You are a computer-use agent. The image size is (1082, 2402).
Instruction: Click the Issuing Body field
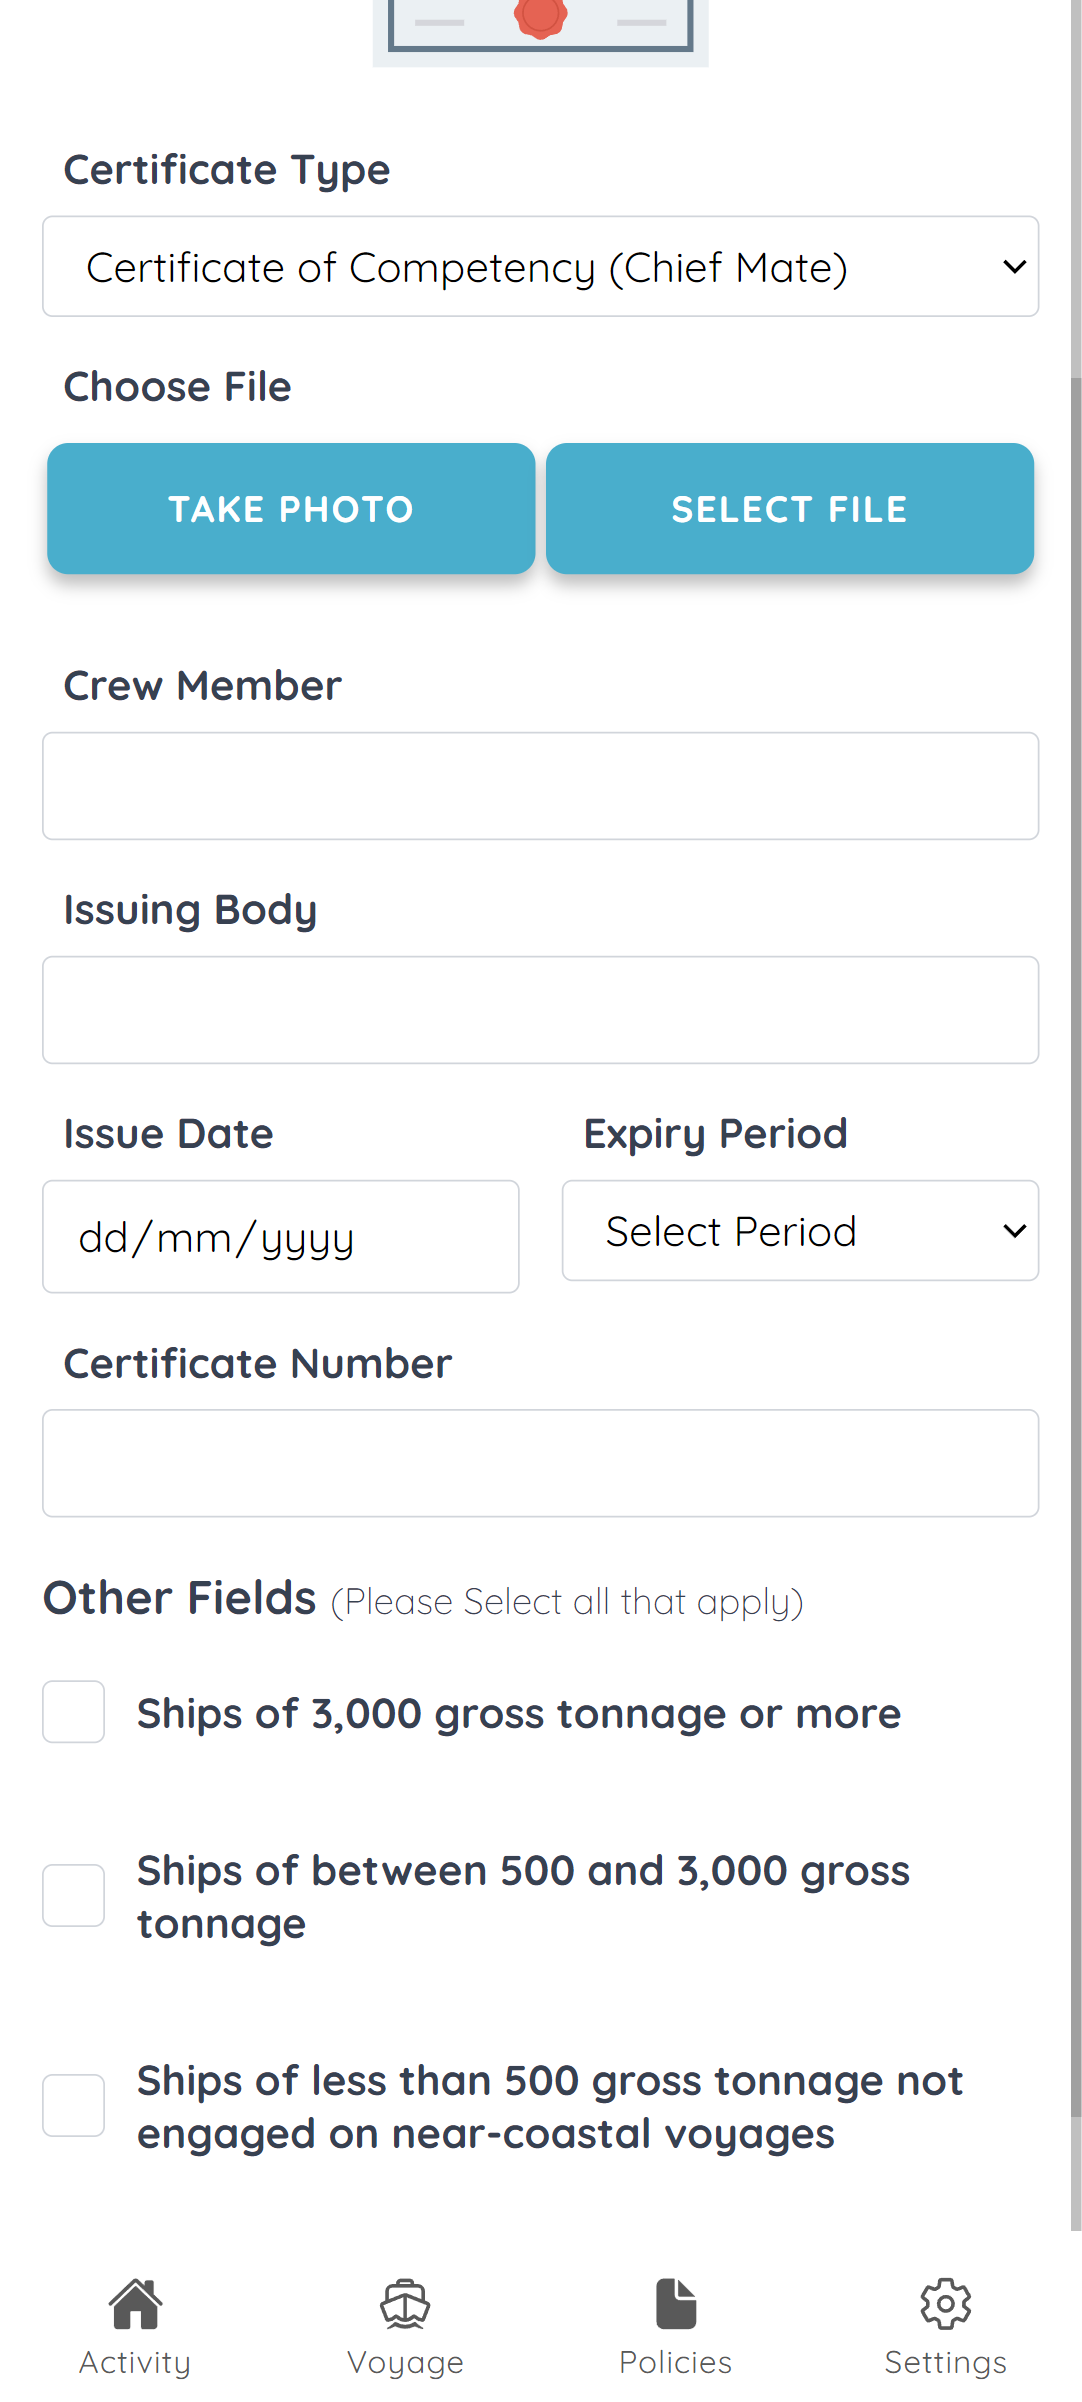coord(540,1010)
